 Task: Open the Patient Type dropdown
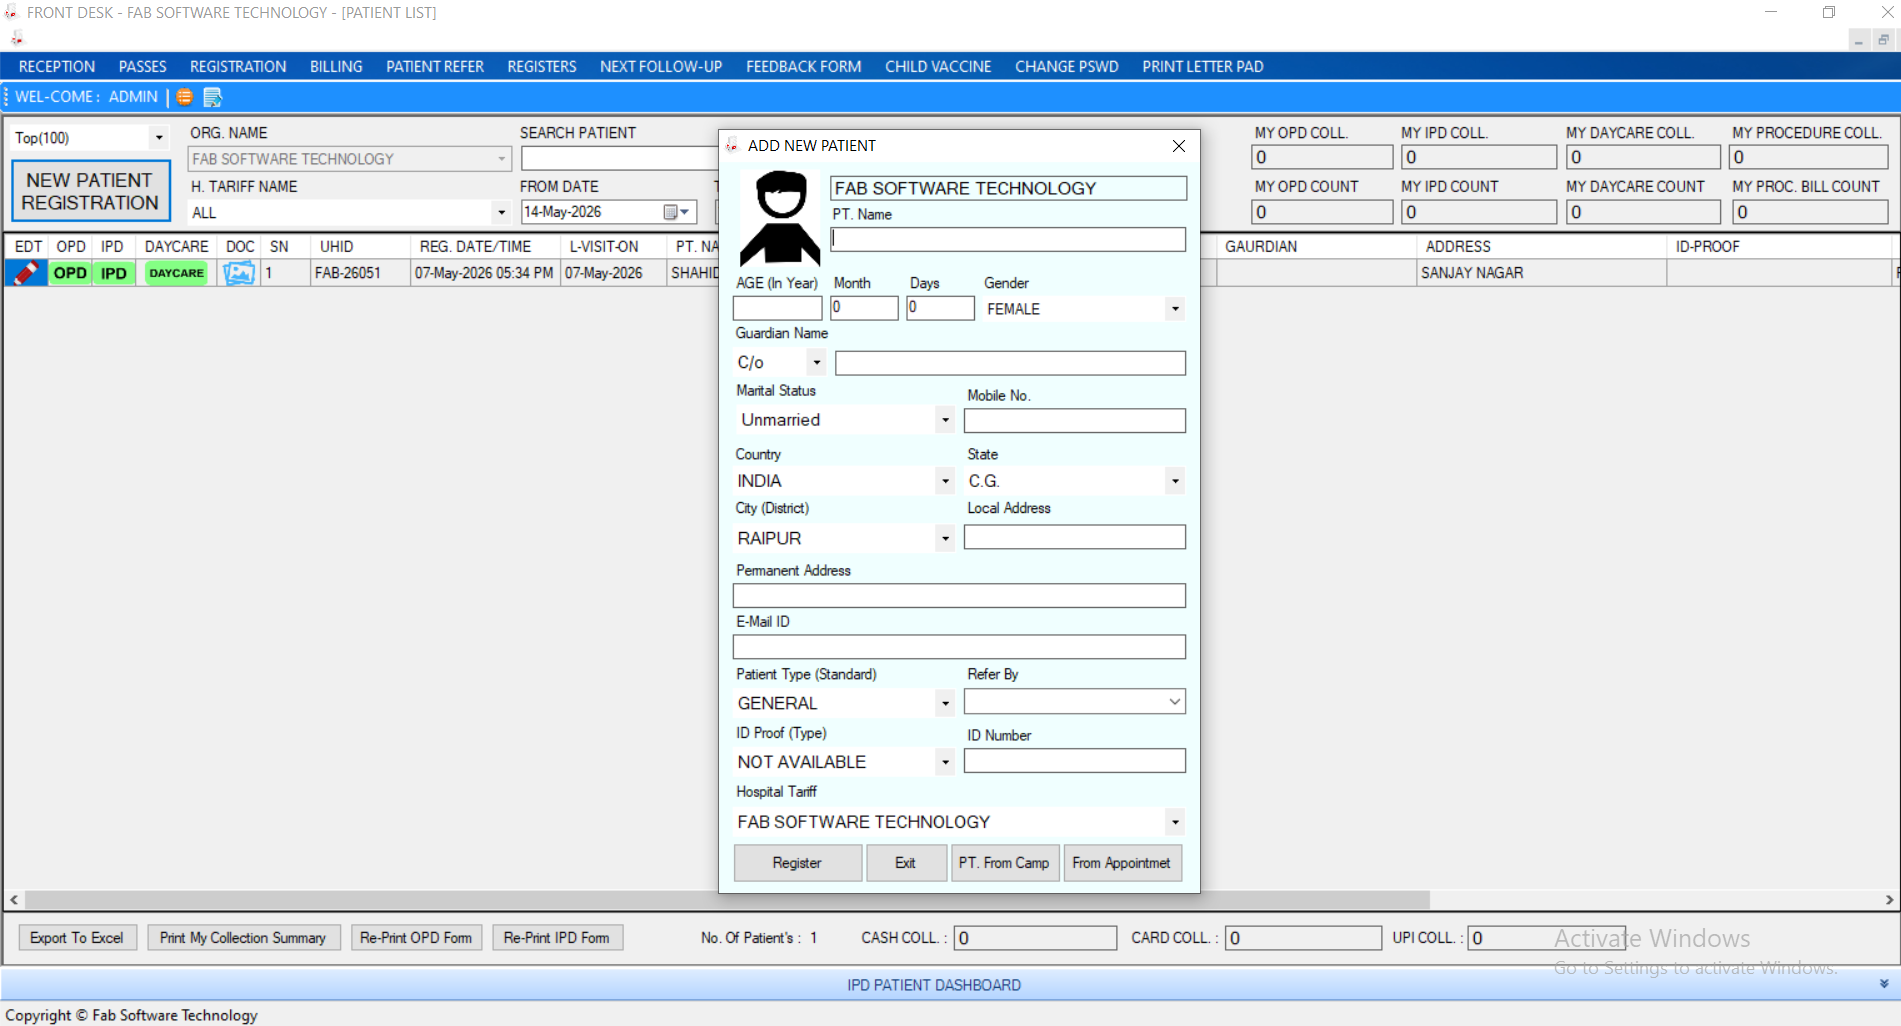coord(945,703)
